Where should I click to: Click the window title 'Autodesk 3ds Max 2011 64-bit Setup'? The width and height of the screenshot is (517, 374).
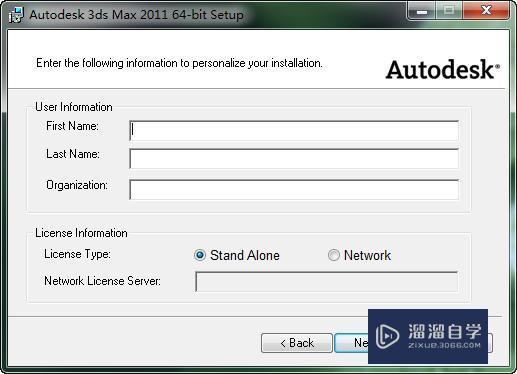(x=136, y=15)
